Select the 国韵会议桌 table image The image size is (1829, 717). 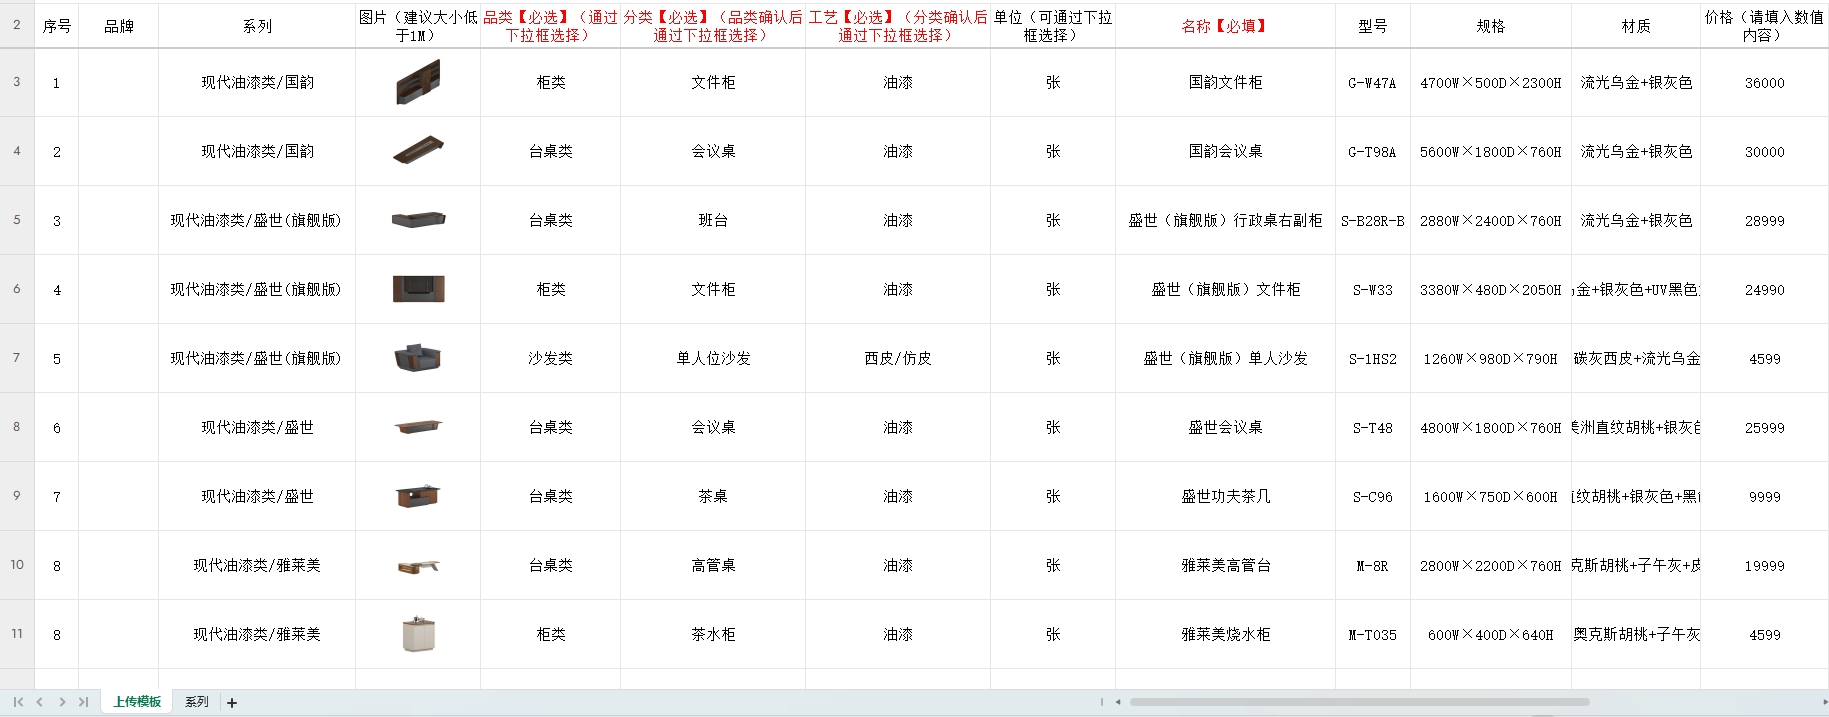click(x=418, y=151)
